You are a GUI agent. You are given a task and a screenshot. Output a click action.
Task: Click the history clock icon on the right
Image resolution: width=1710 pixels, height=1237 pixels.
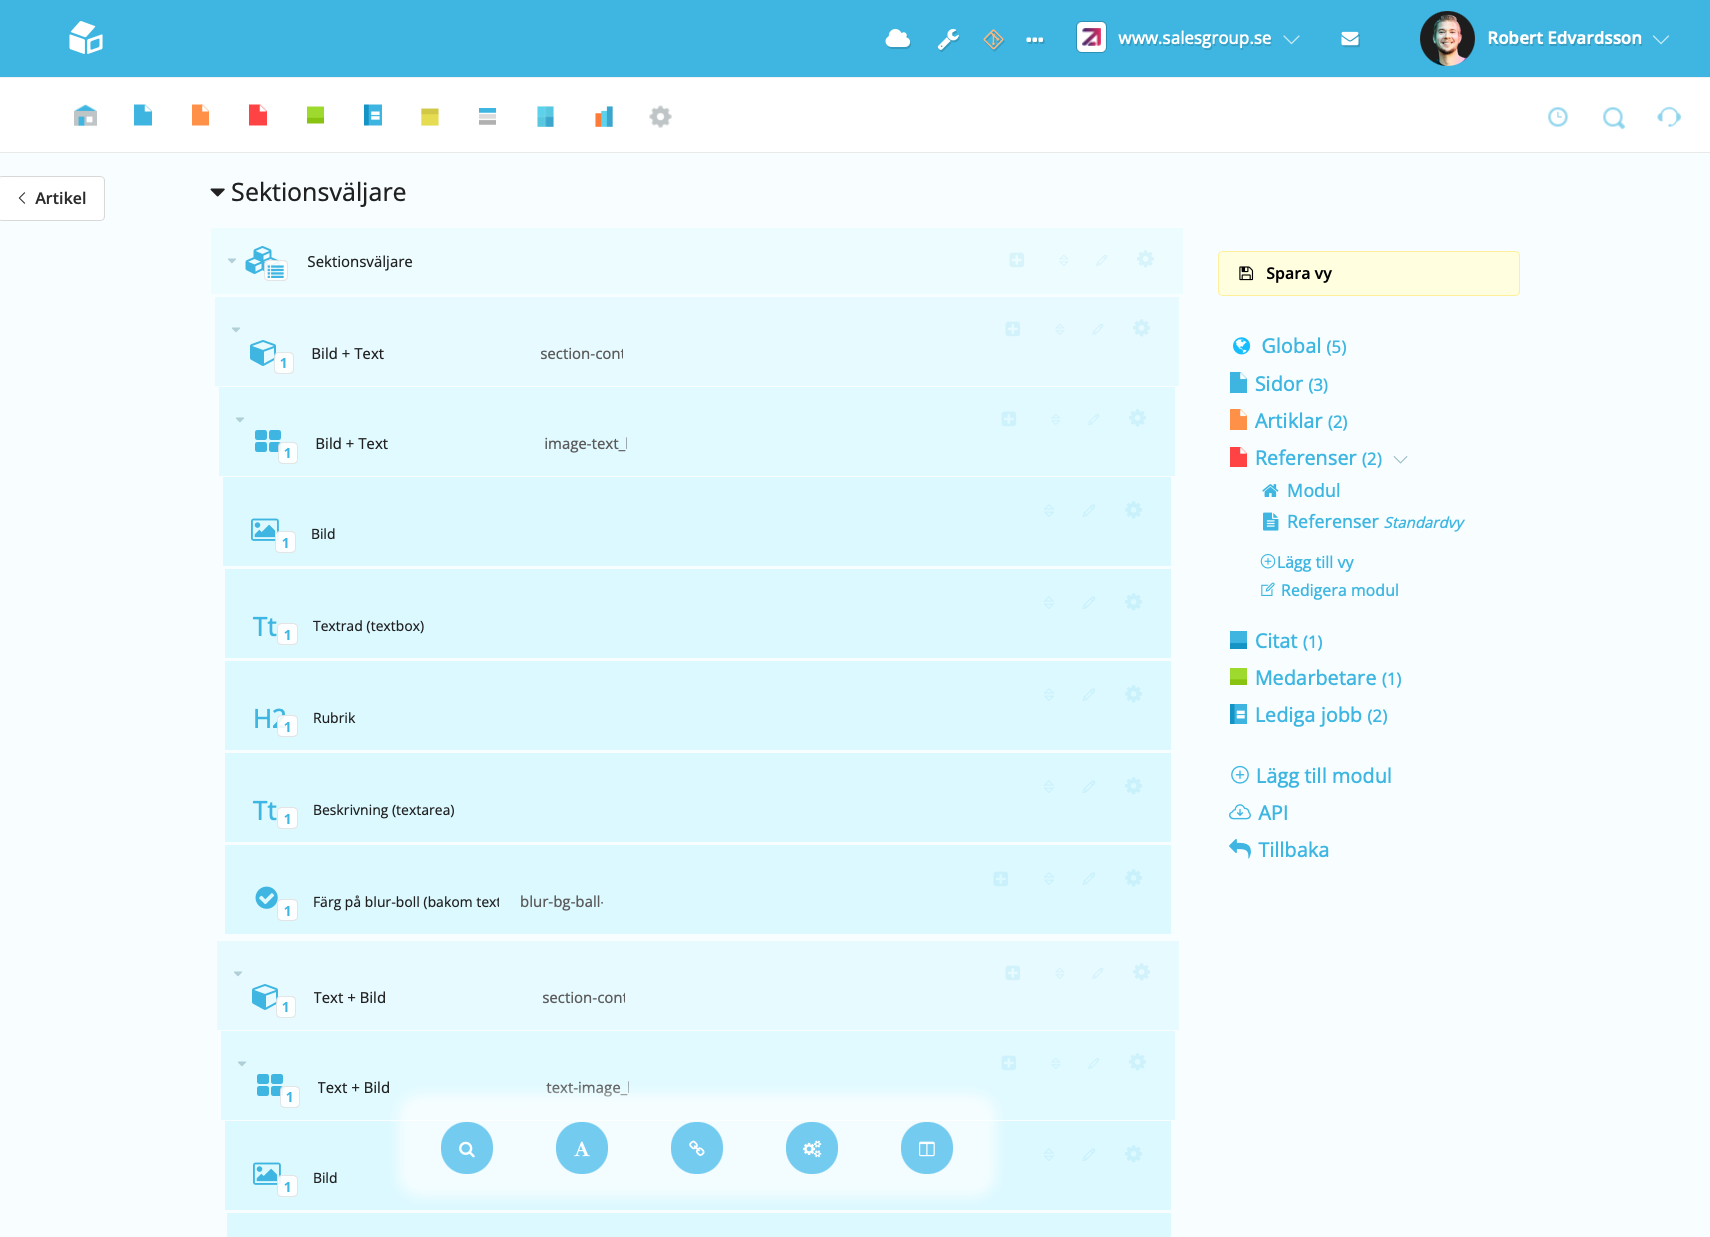point(1557,117)
